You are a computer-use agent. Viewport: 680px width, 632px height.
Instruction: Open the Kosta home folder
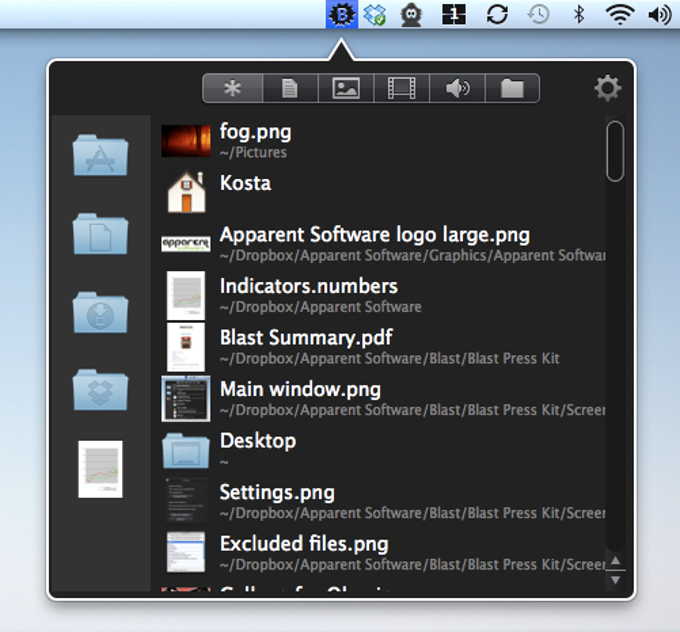click(245, 183)
